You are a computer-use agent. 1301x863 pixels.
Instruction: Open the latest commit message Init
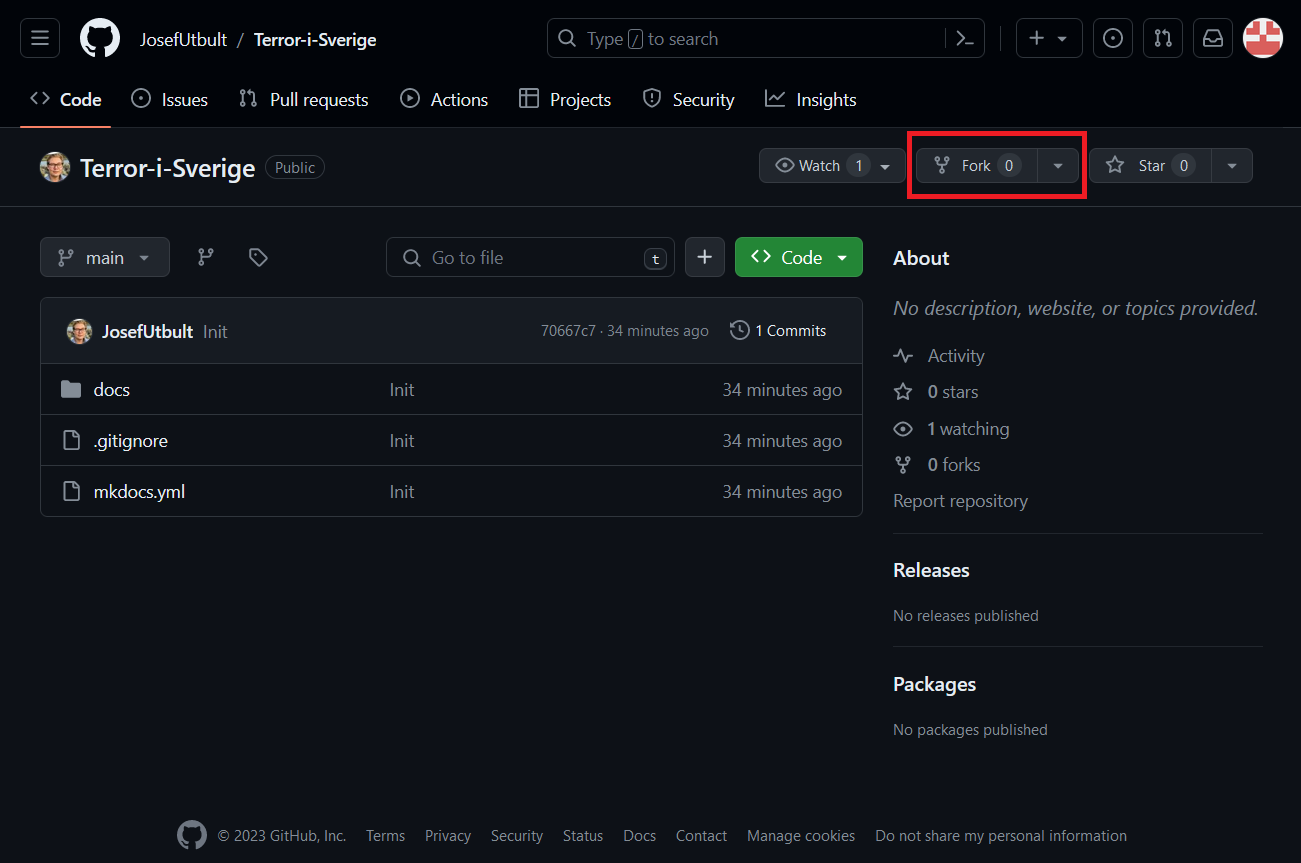(215, 331)
